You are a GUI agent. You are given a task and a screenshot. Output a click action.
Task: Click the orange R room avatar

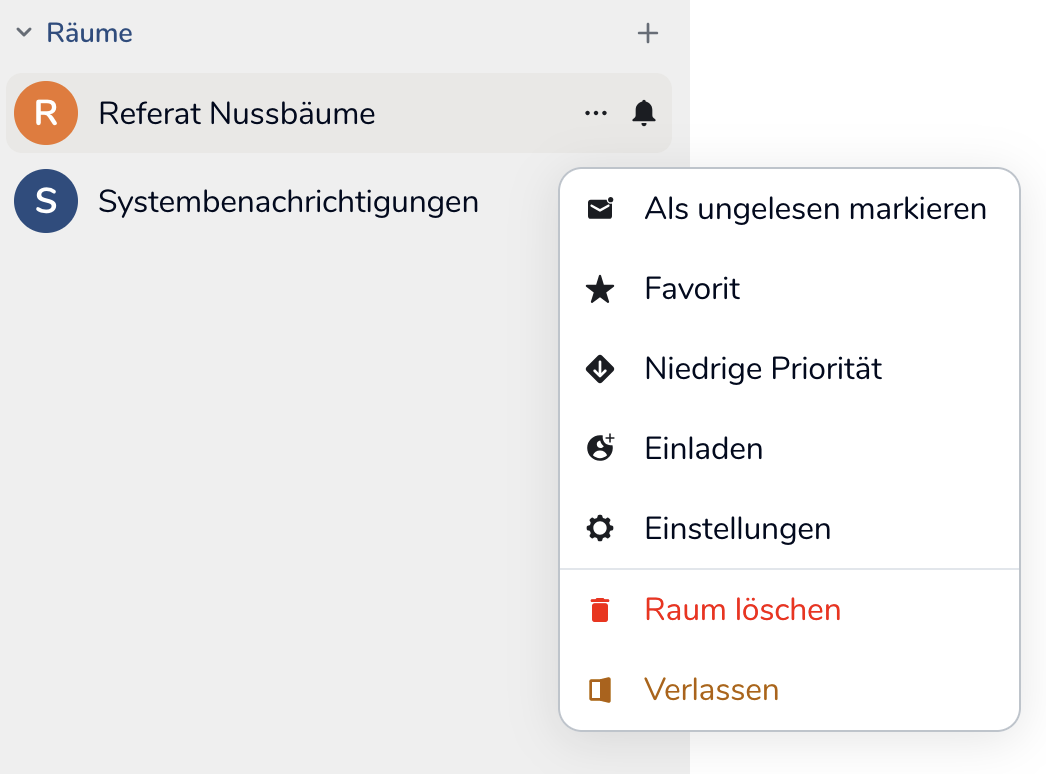(46, 113)
